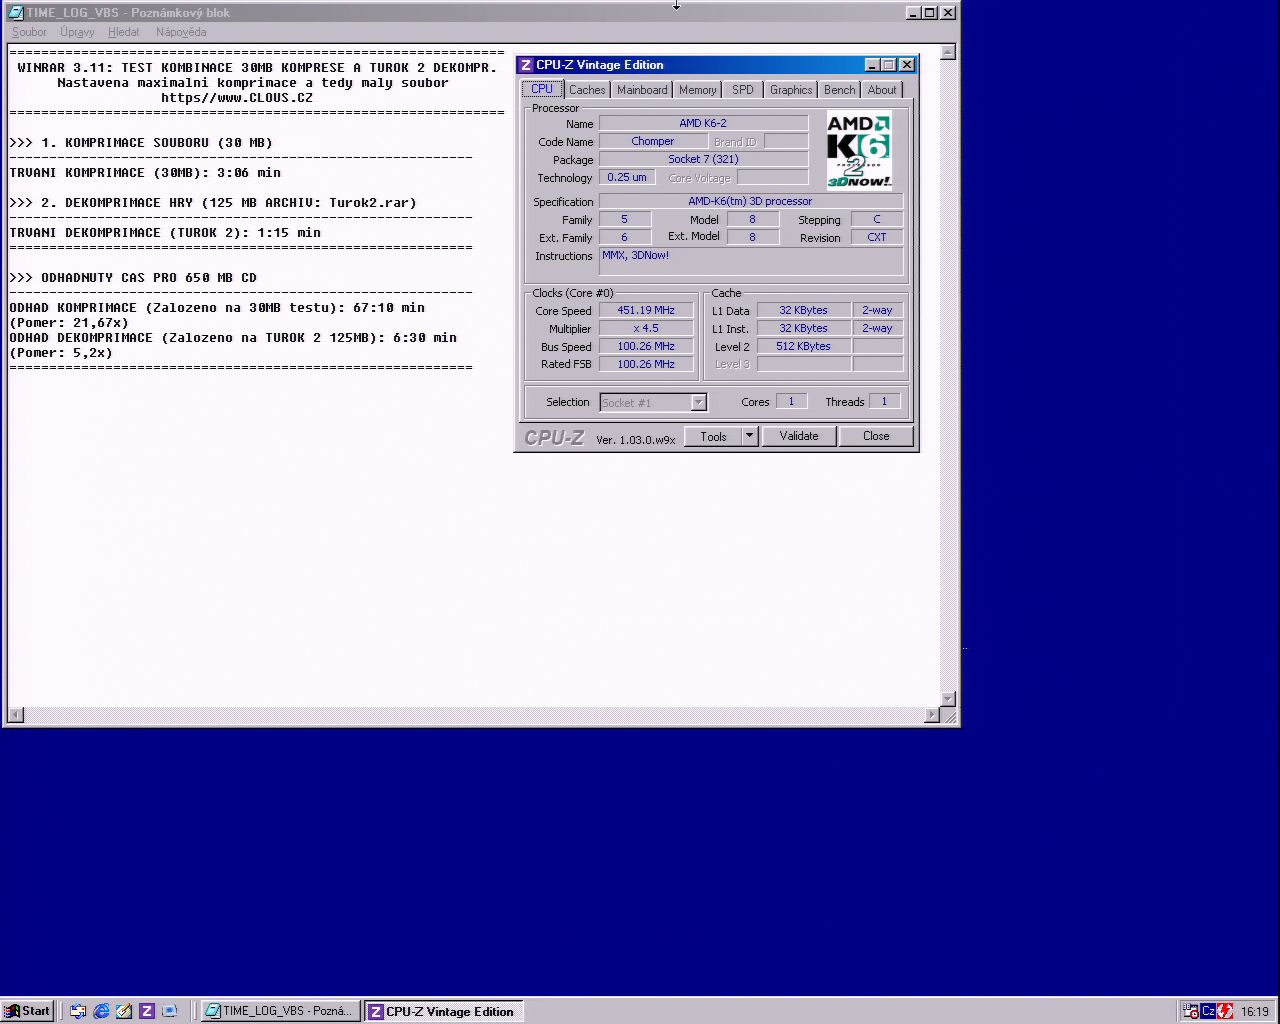Expand the Tools dropdown arrow

(749, 436)
